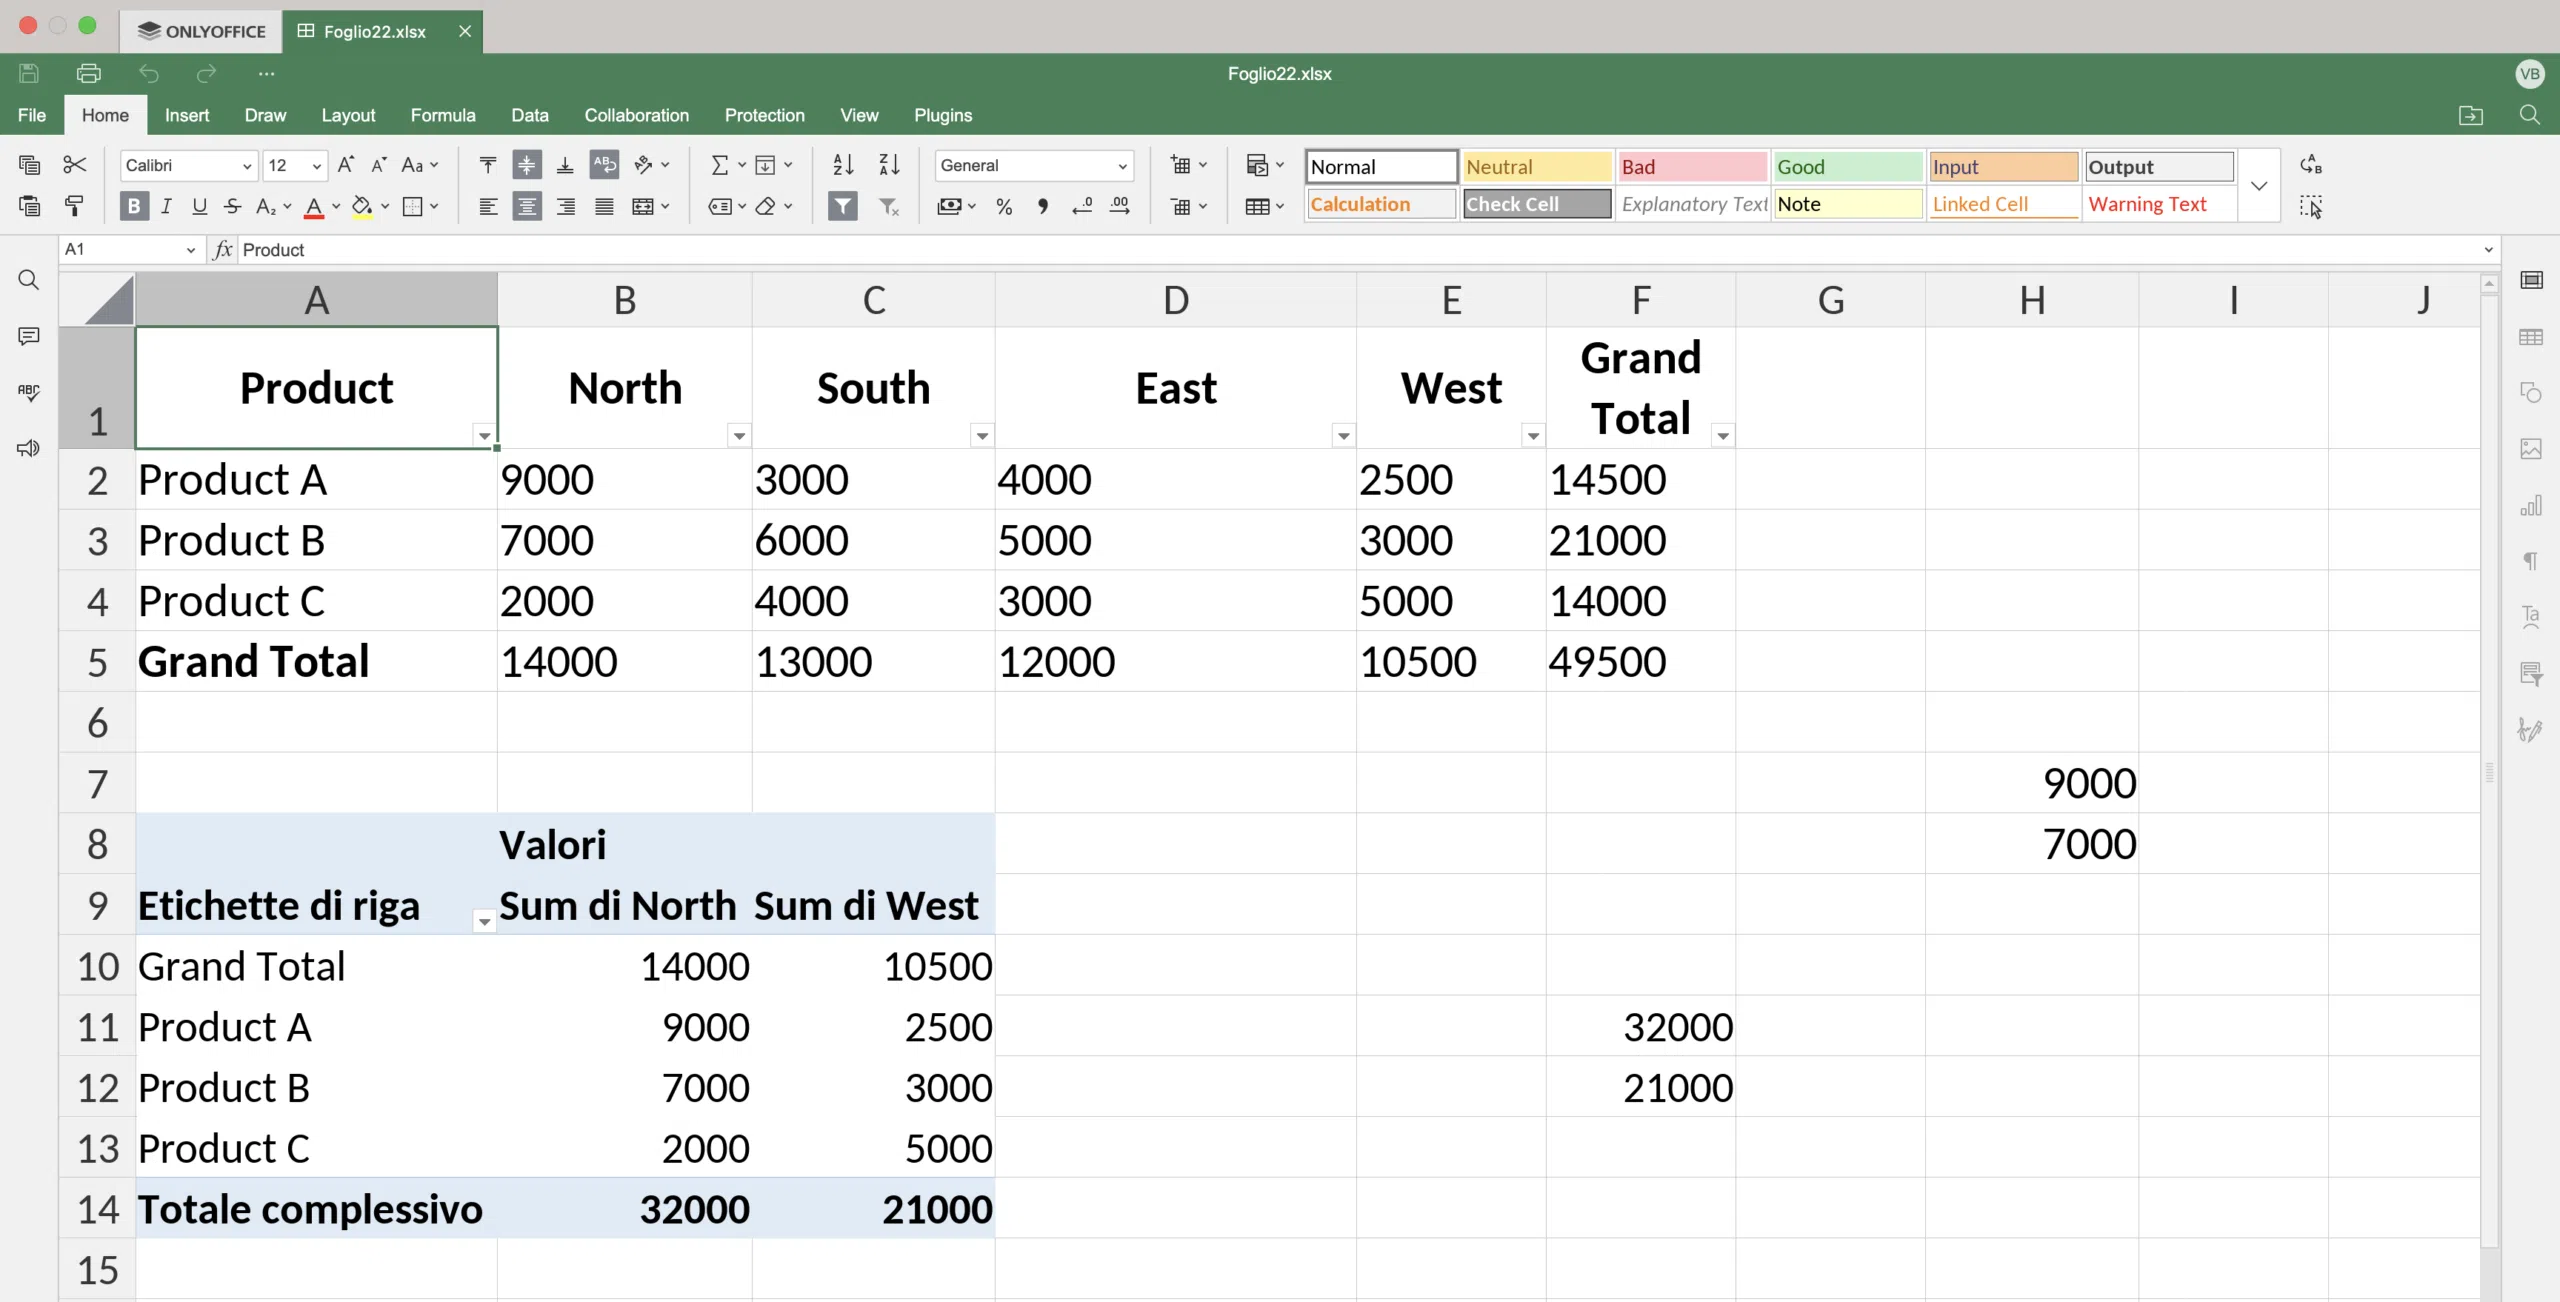The width and height of the screenshot is (2560, 1302).
Task: Apply the Warning Text cell style
Action: pyautogui.click(x=2158, y=204)
